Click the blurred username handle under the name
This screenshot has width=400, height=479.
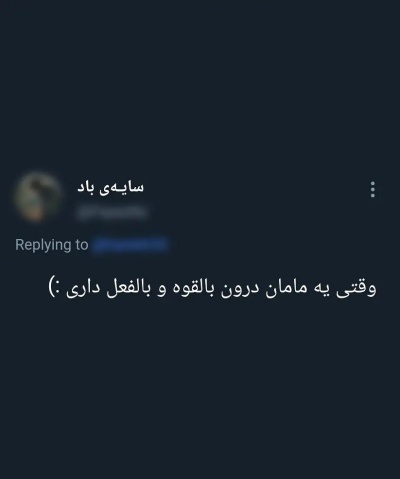[112, 213]
